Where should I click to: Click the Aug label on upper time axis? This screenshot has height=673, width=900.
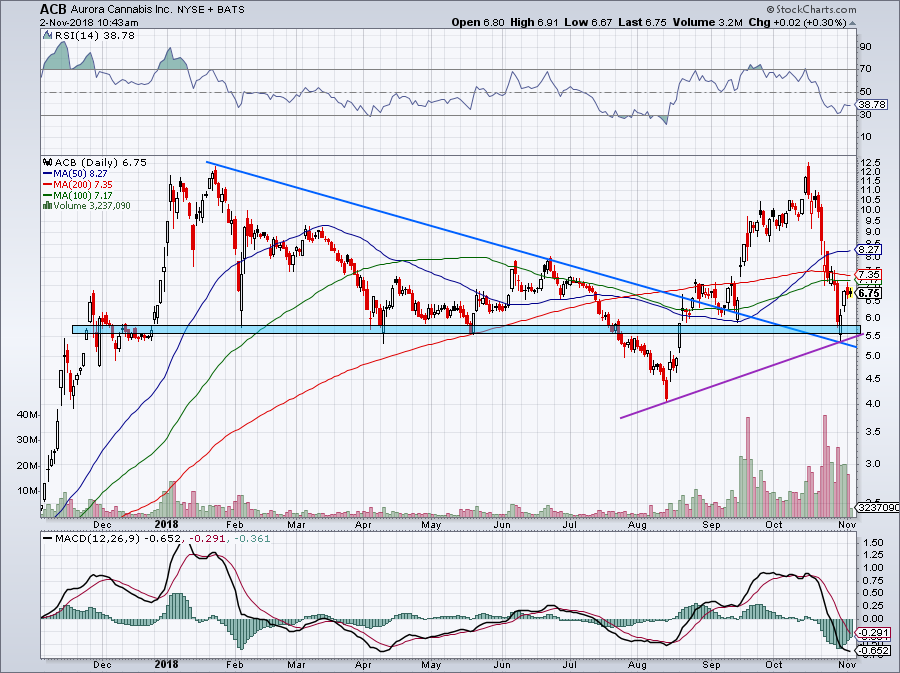638,524
